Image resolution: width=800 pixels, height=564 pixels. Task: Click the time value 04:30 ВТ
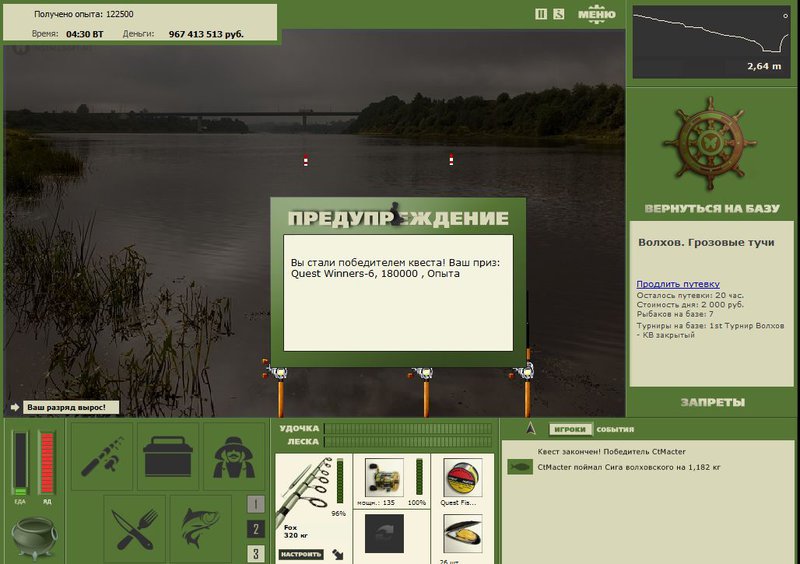[x=85, y=34]
